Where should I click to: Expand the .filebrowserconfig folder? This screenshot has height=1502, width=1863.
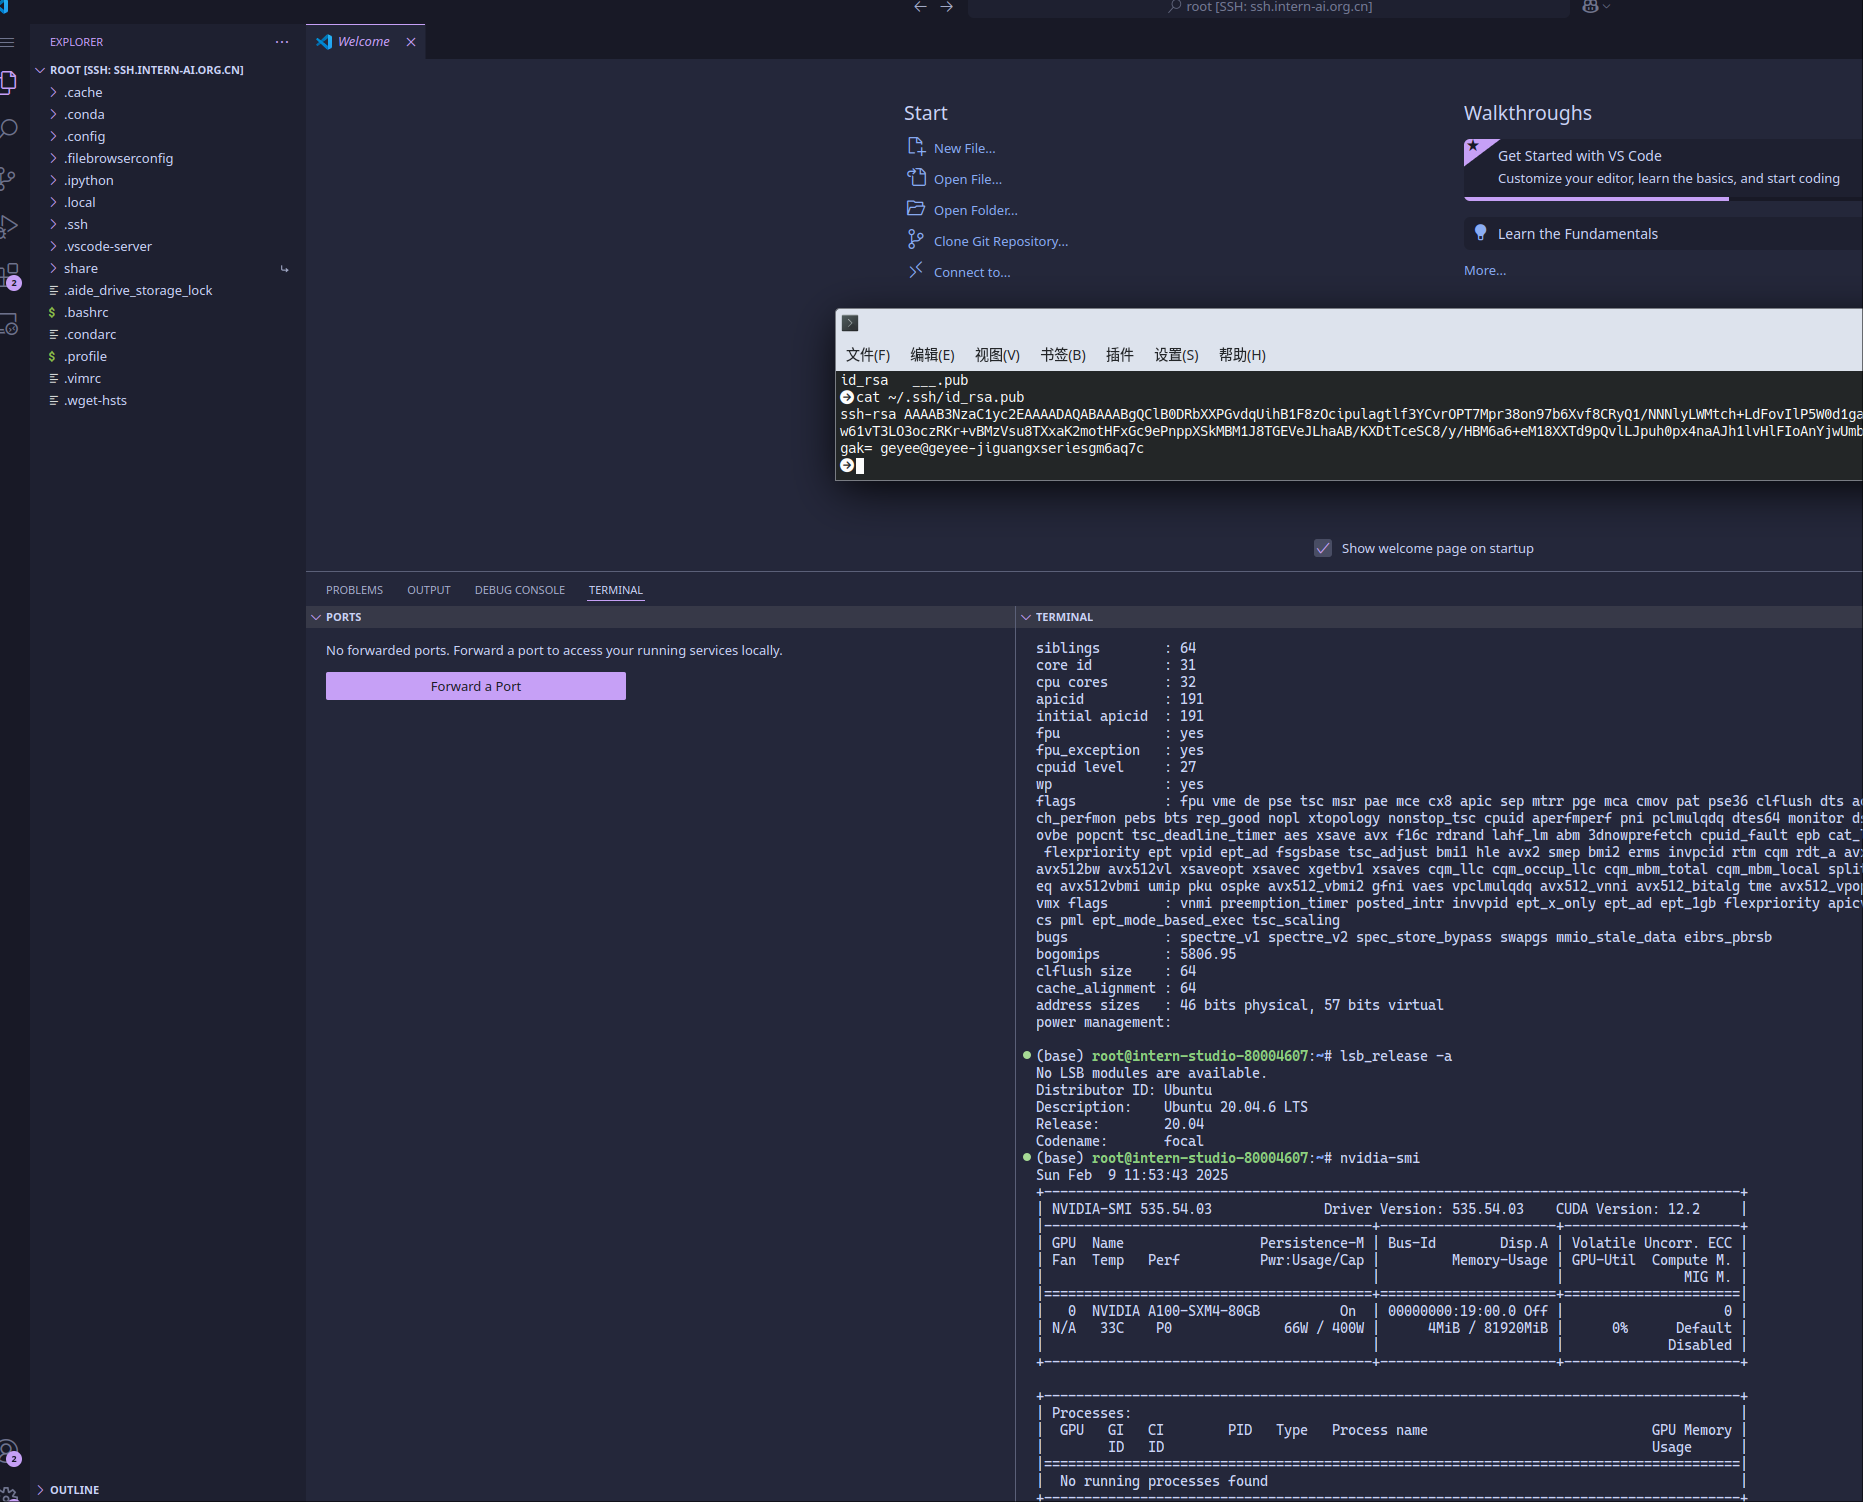click(53, 158)
